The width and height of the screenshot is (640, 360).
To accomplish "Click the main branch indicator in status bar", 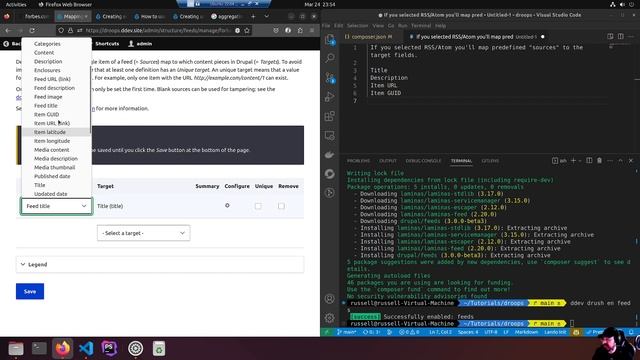I will [x=347, y=332].
